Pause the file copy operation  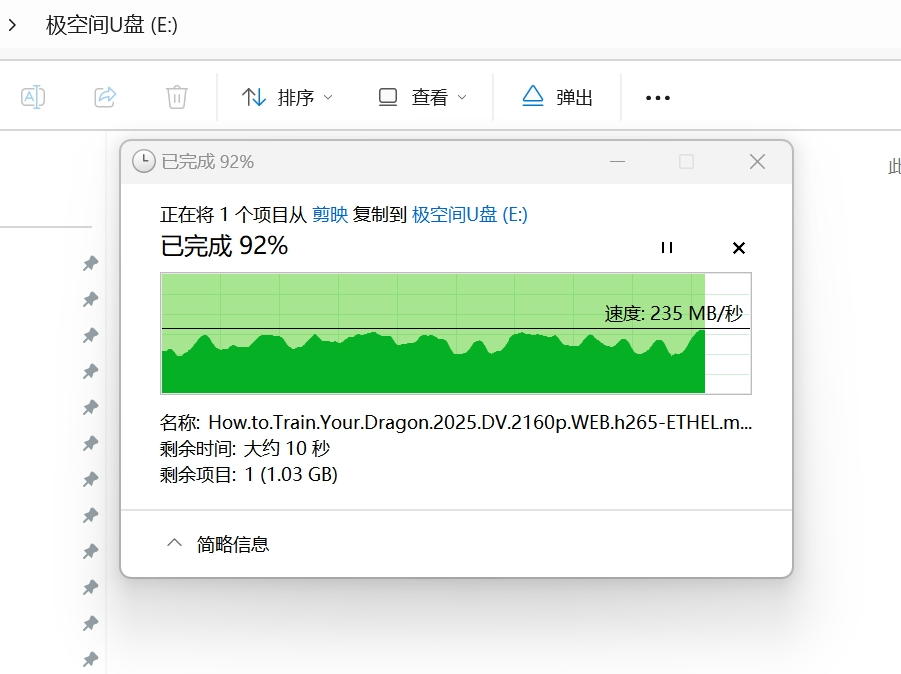click(667, 248)
